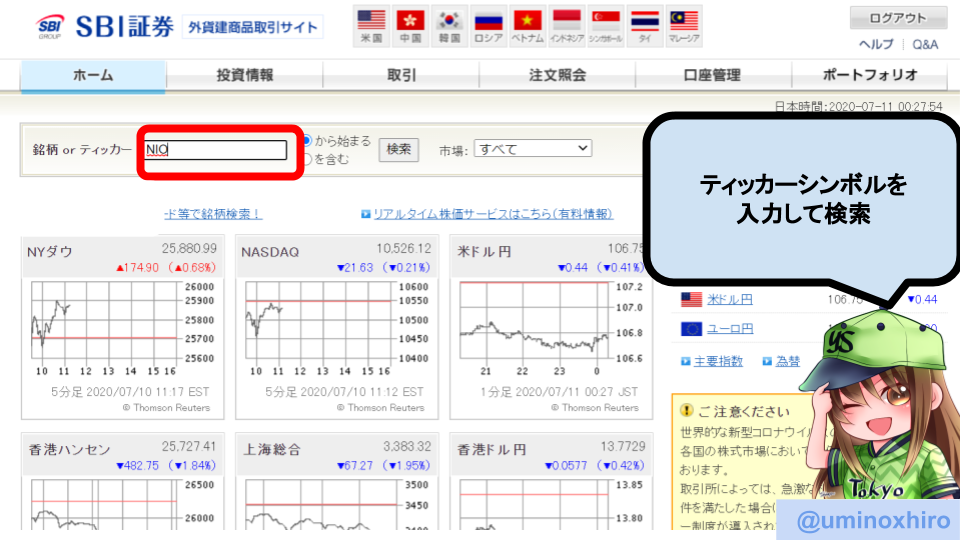The image size is (960, 540).
Task: Click the NASDAQ chart thumbnail
Action: pos(337,328)
